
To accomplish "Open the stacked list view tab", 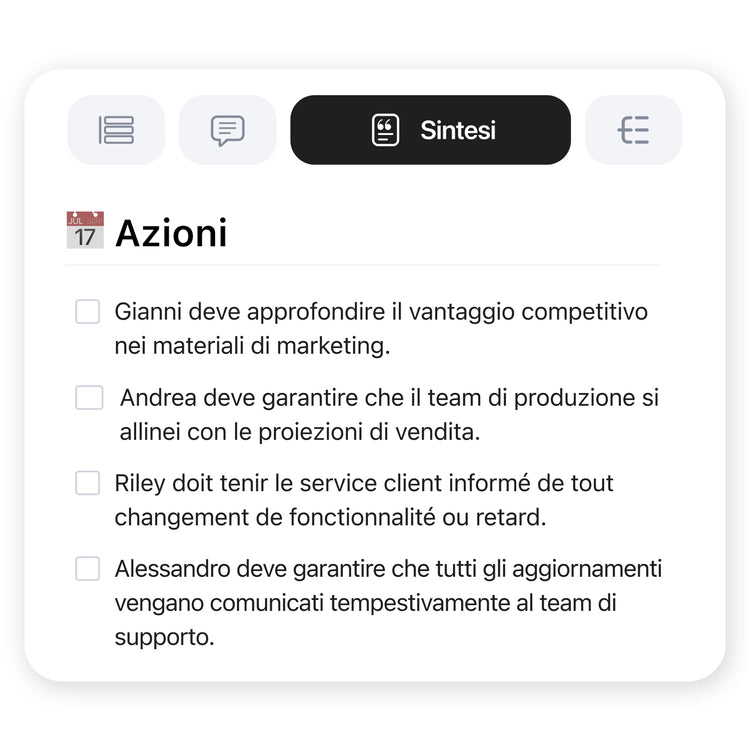I will (116, 130).
